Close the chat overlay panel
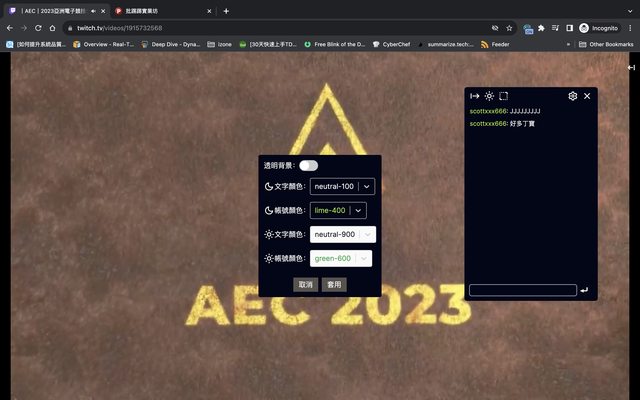The image size is (640, 400). pos(587,96)
